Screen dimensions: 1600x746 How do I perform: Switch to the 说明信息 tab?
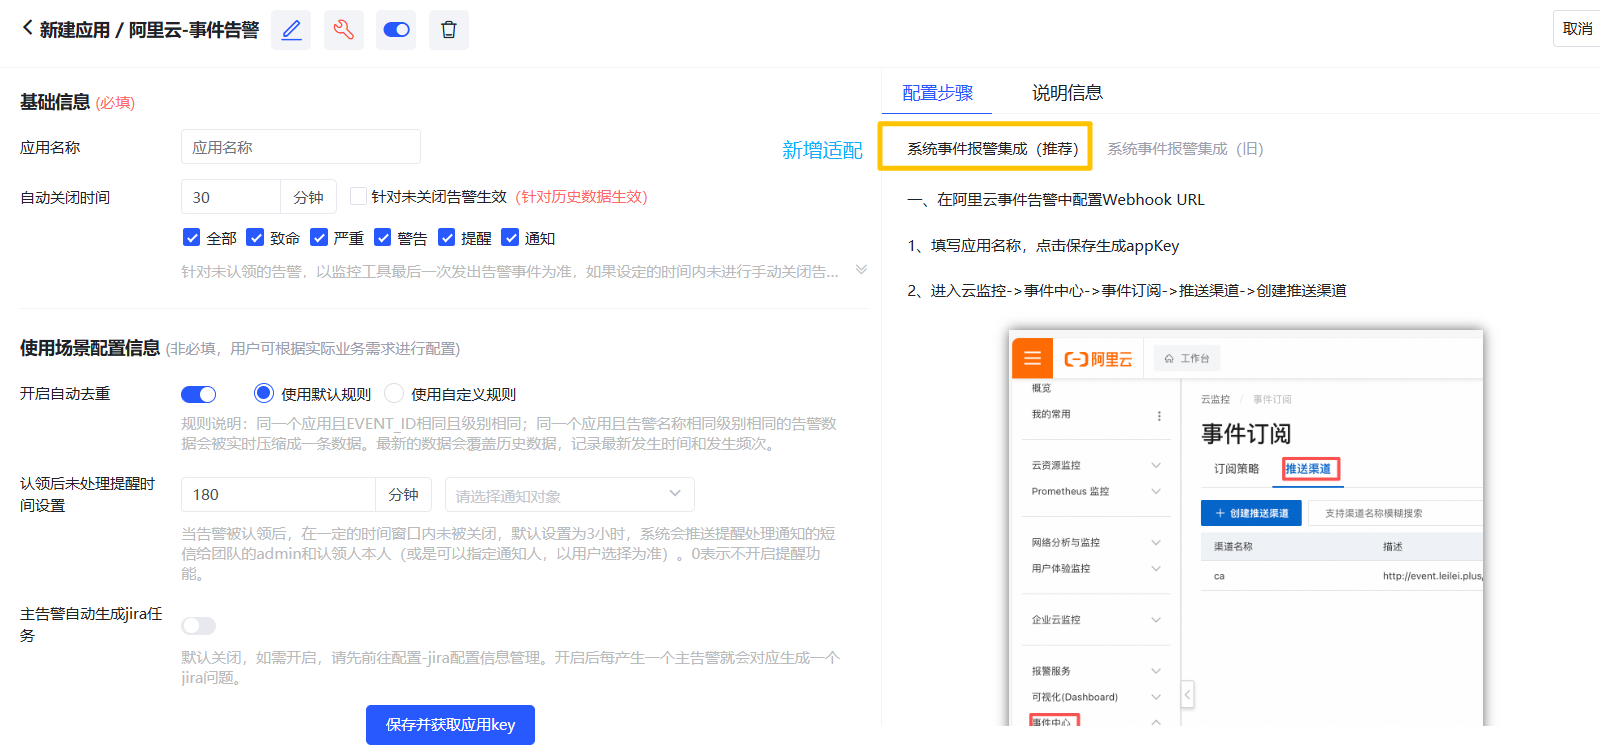(1067, 93)
